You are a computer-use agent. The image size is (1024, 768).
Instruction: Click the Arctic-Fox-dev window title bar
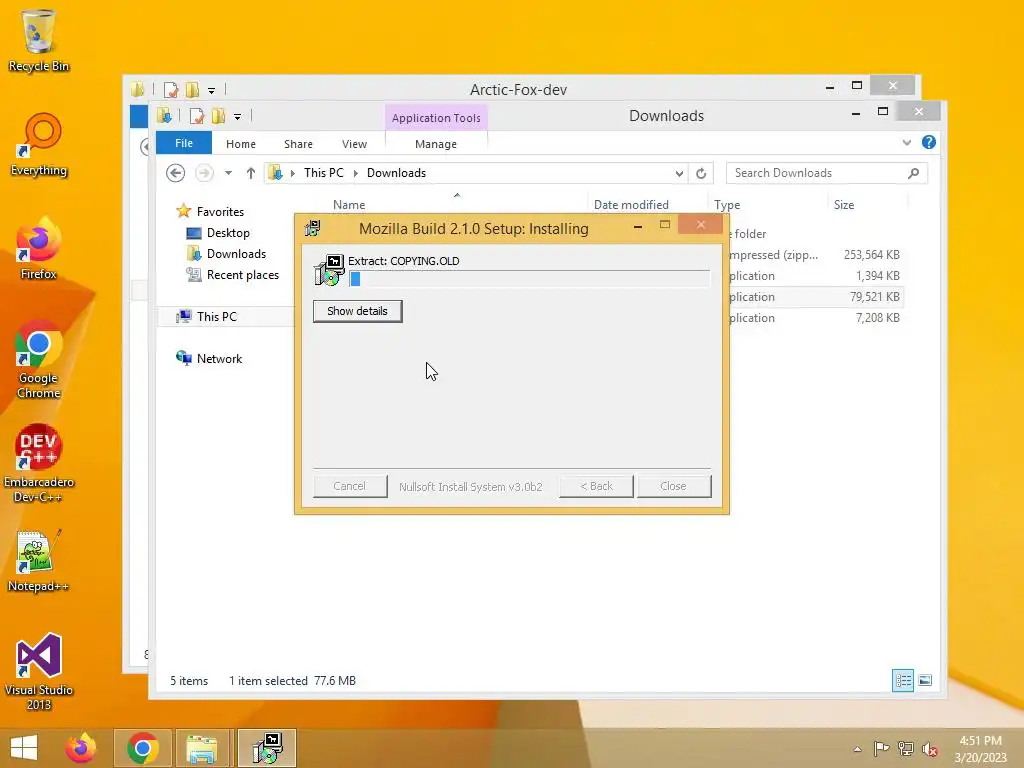pos(518,89)
